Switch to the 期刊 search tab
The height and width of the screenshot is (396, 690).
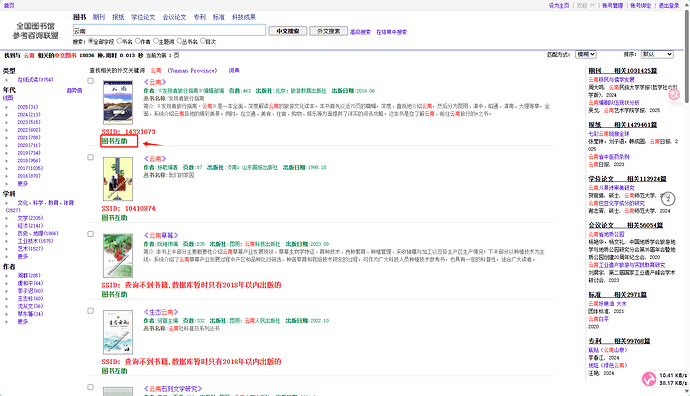99,17
